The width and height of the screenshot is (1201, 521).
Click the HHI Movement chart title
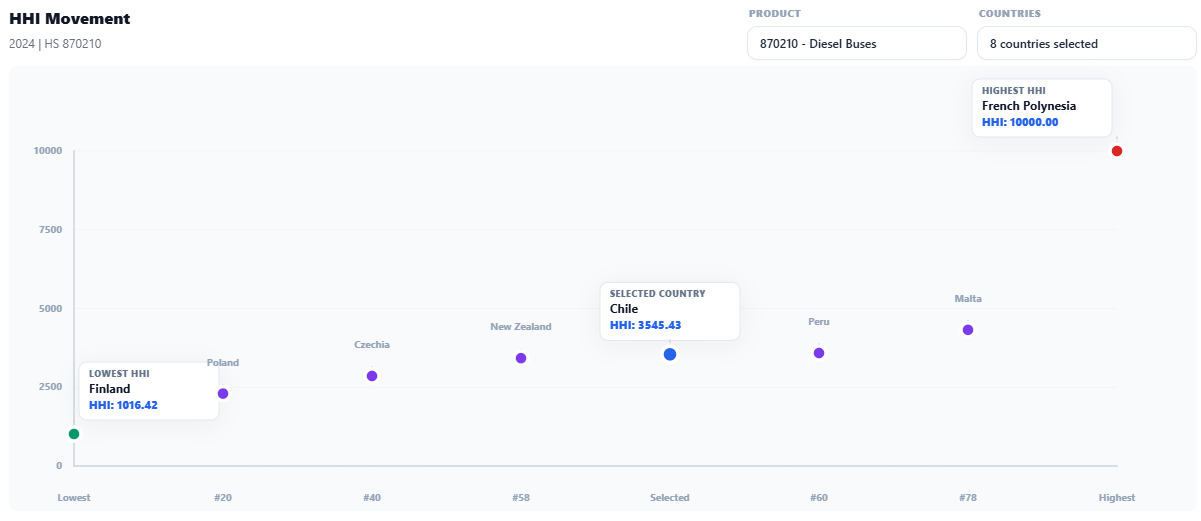pos(70,19)
